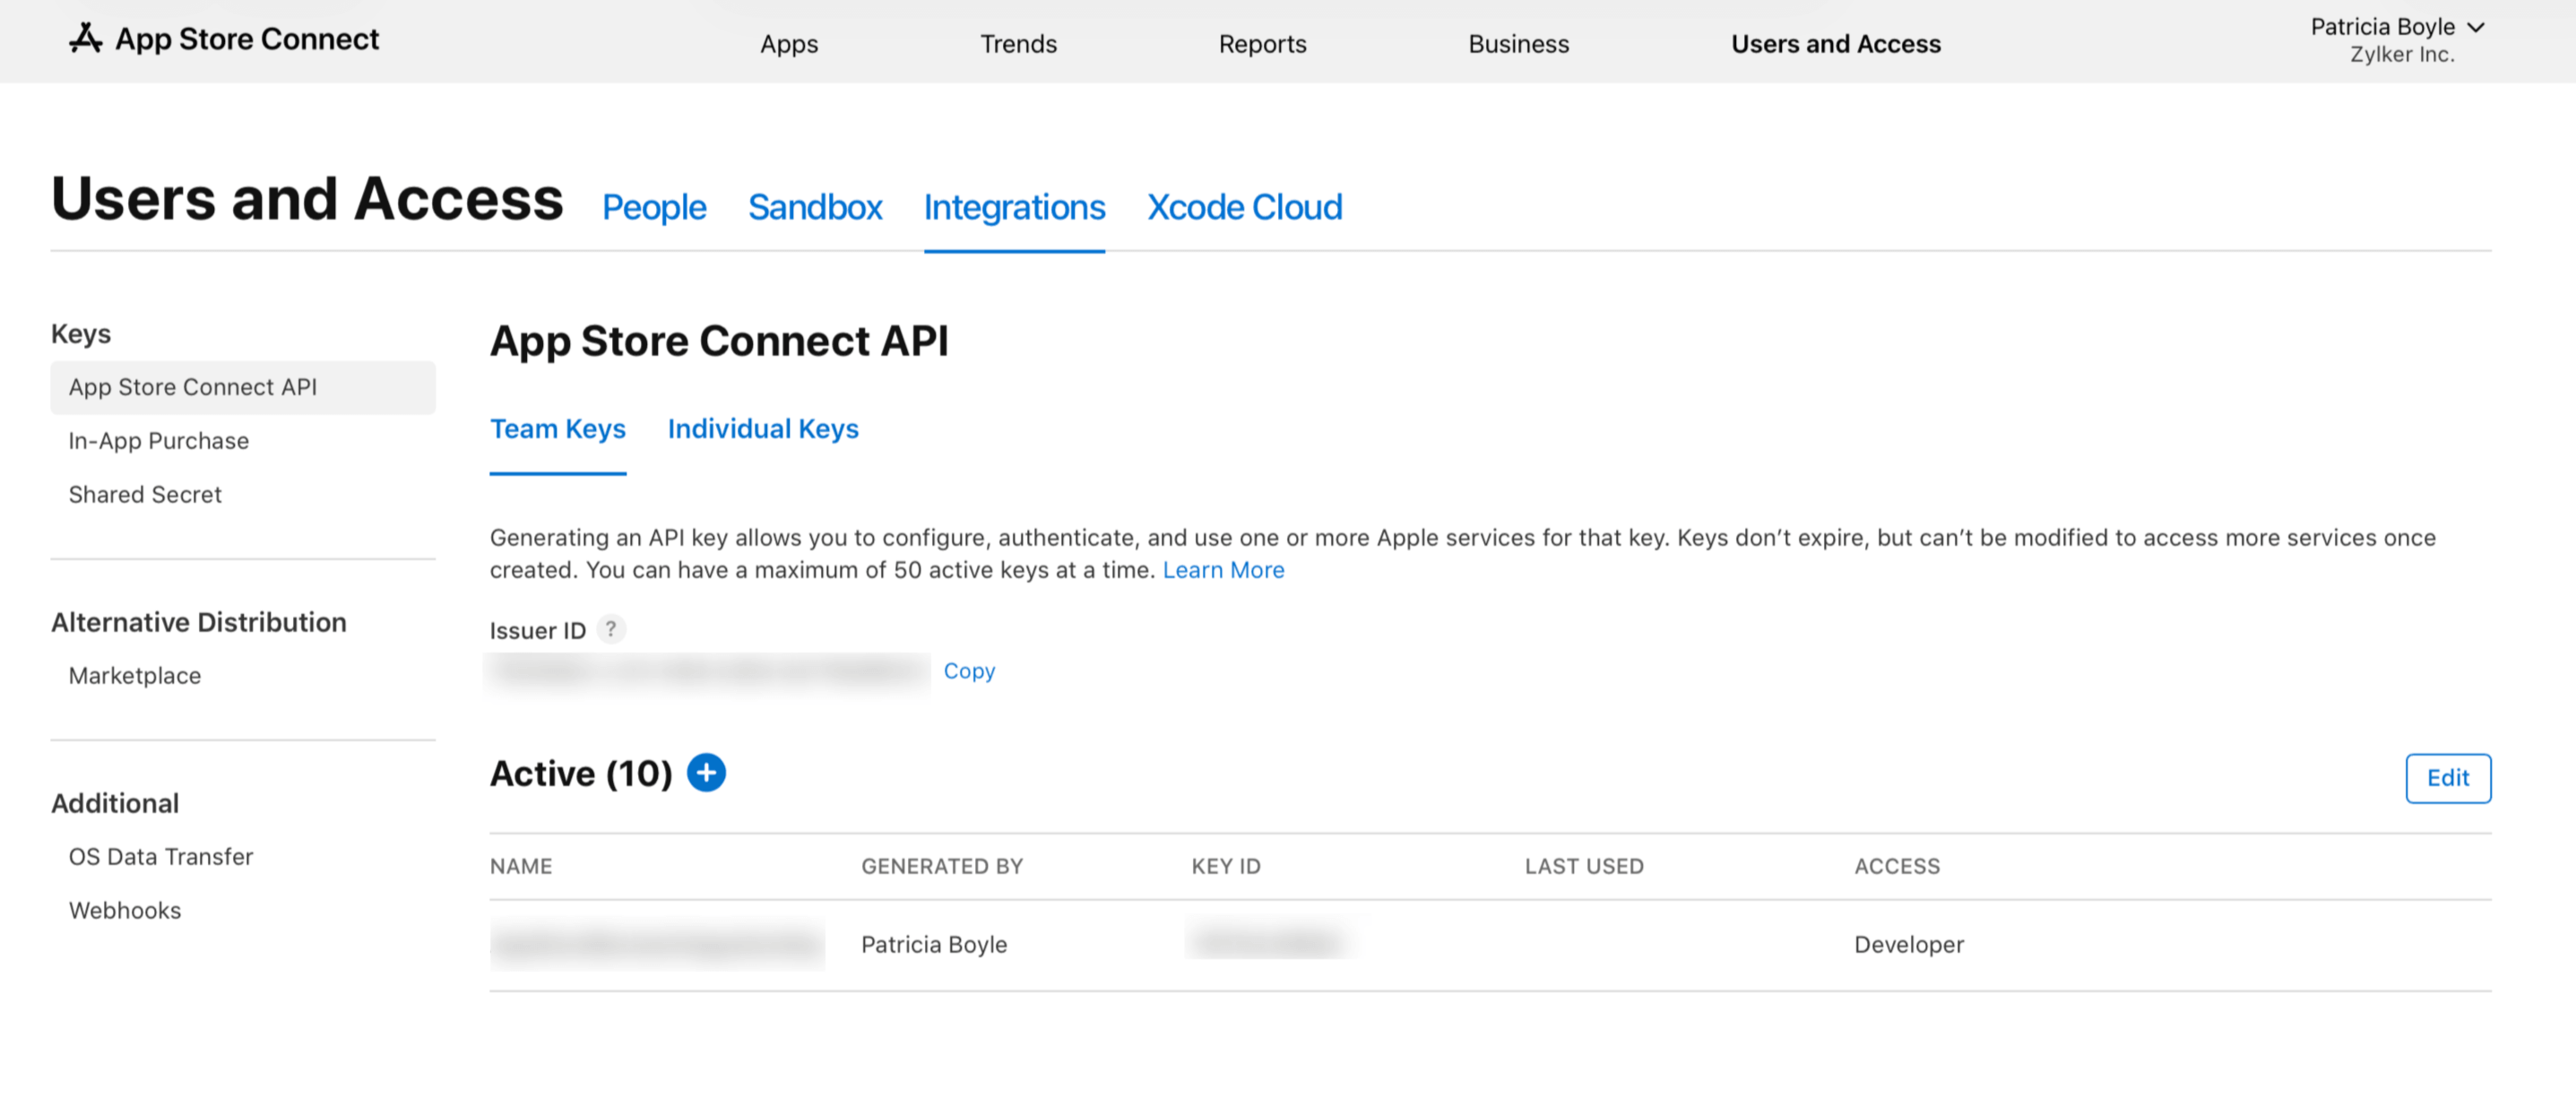The height and width of the screenshot is (1099, 2576).
Task: Open Business in top navigation
Action: click(1518, 44)
